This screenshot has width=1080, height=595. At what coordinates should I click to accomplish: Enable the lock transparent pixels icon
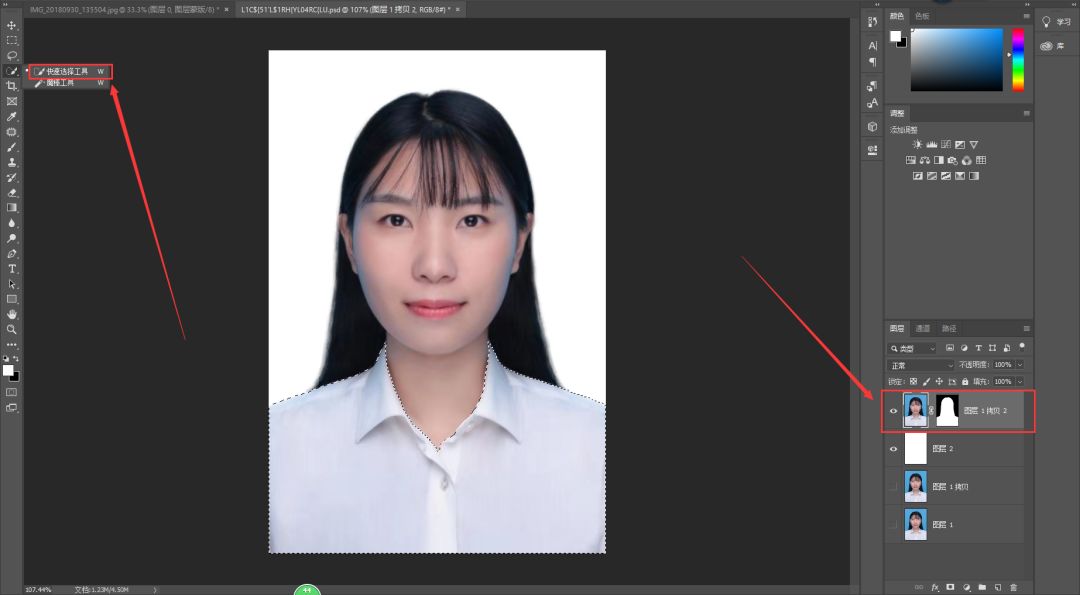click(x=913, y=381)
